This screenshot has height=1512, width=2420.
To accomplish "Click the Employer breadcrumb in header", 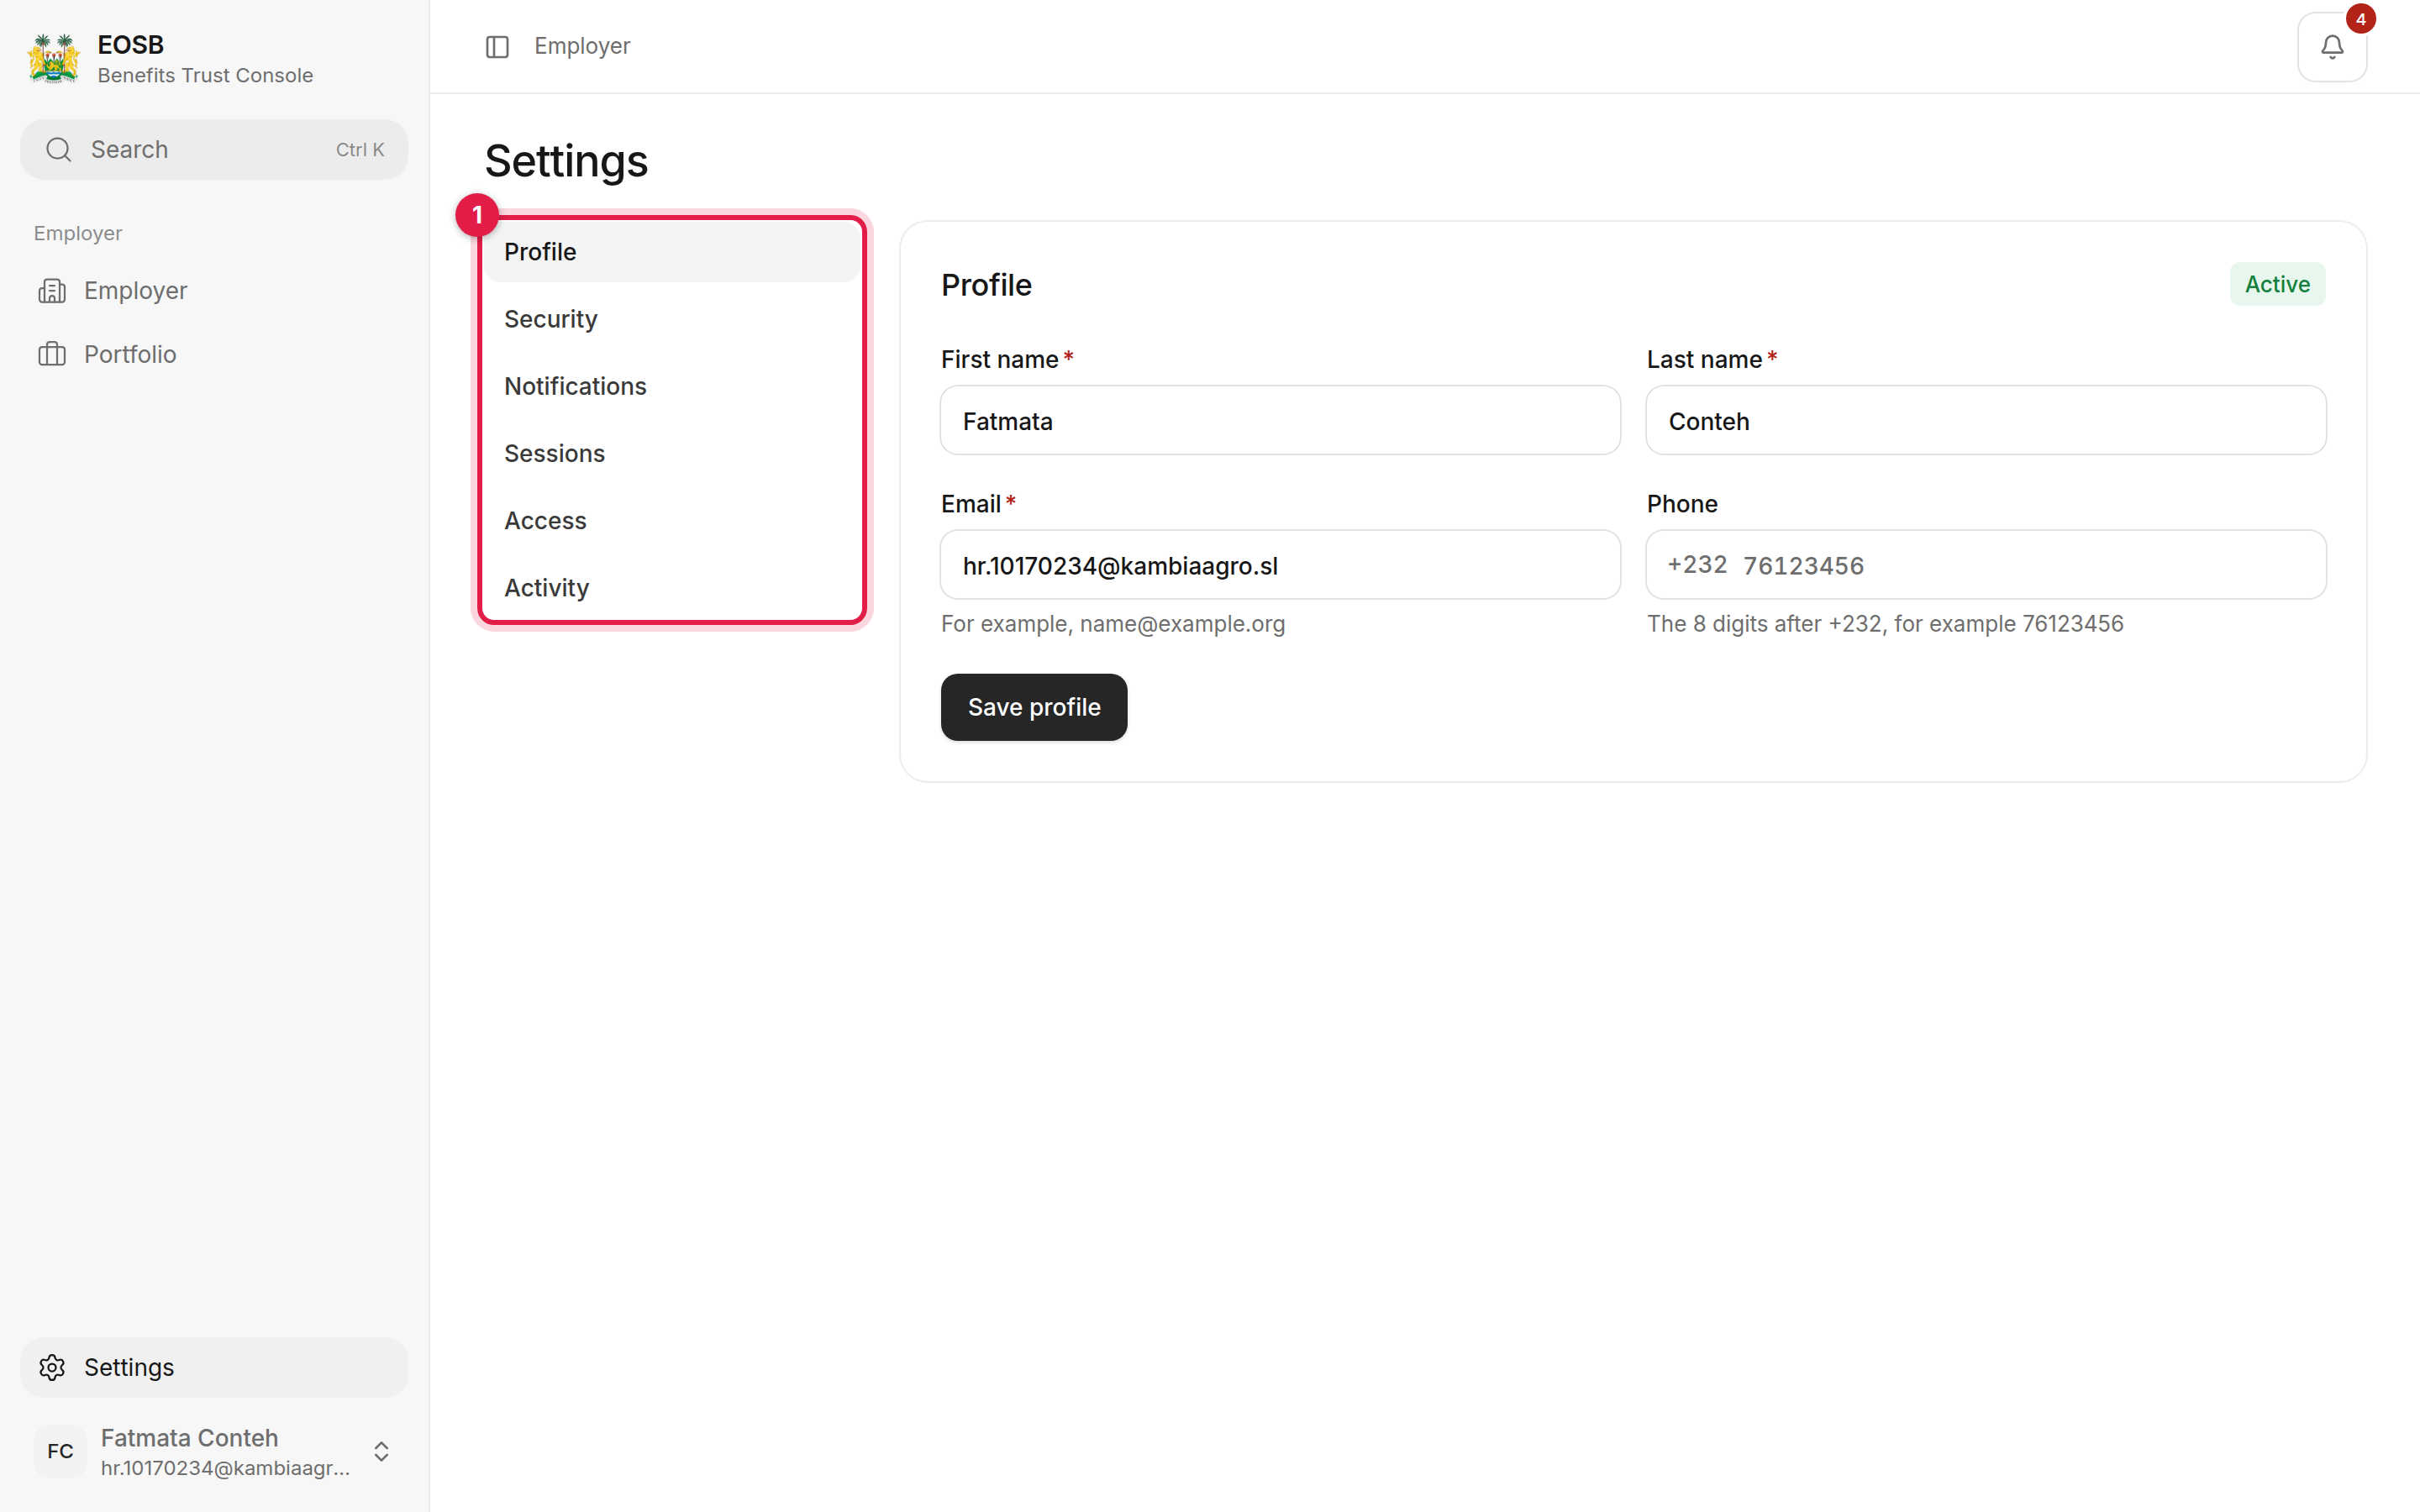I will [582, 47].
